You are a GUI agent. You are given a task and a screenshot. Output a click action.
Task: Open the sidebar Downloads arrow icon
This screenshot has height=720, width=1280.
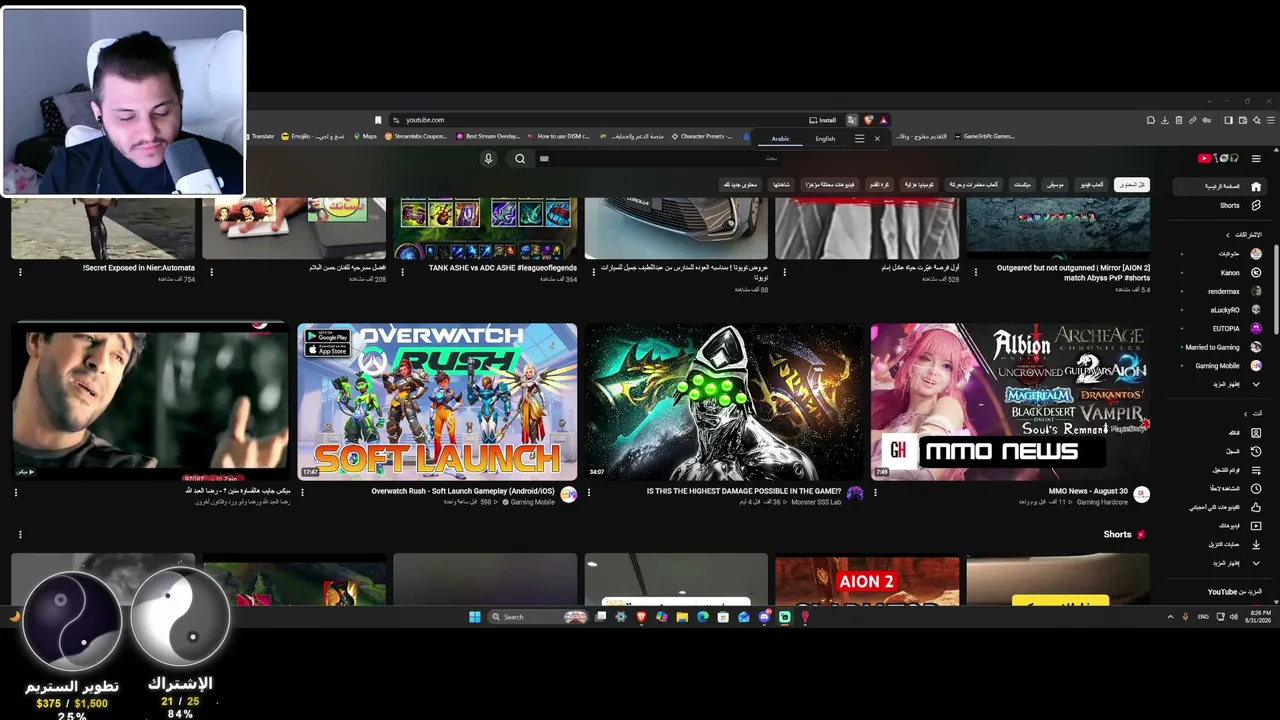[1256, 544]
